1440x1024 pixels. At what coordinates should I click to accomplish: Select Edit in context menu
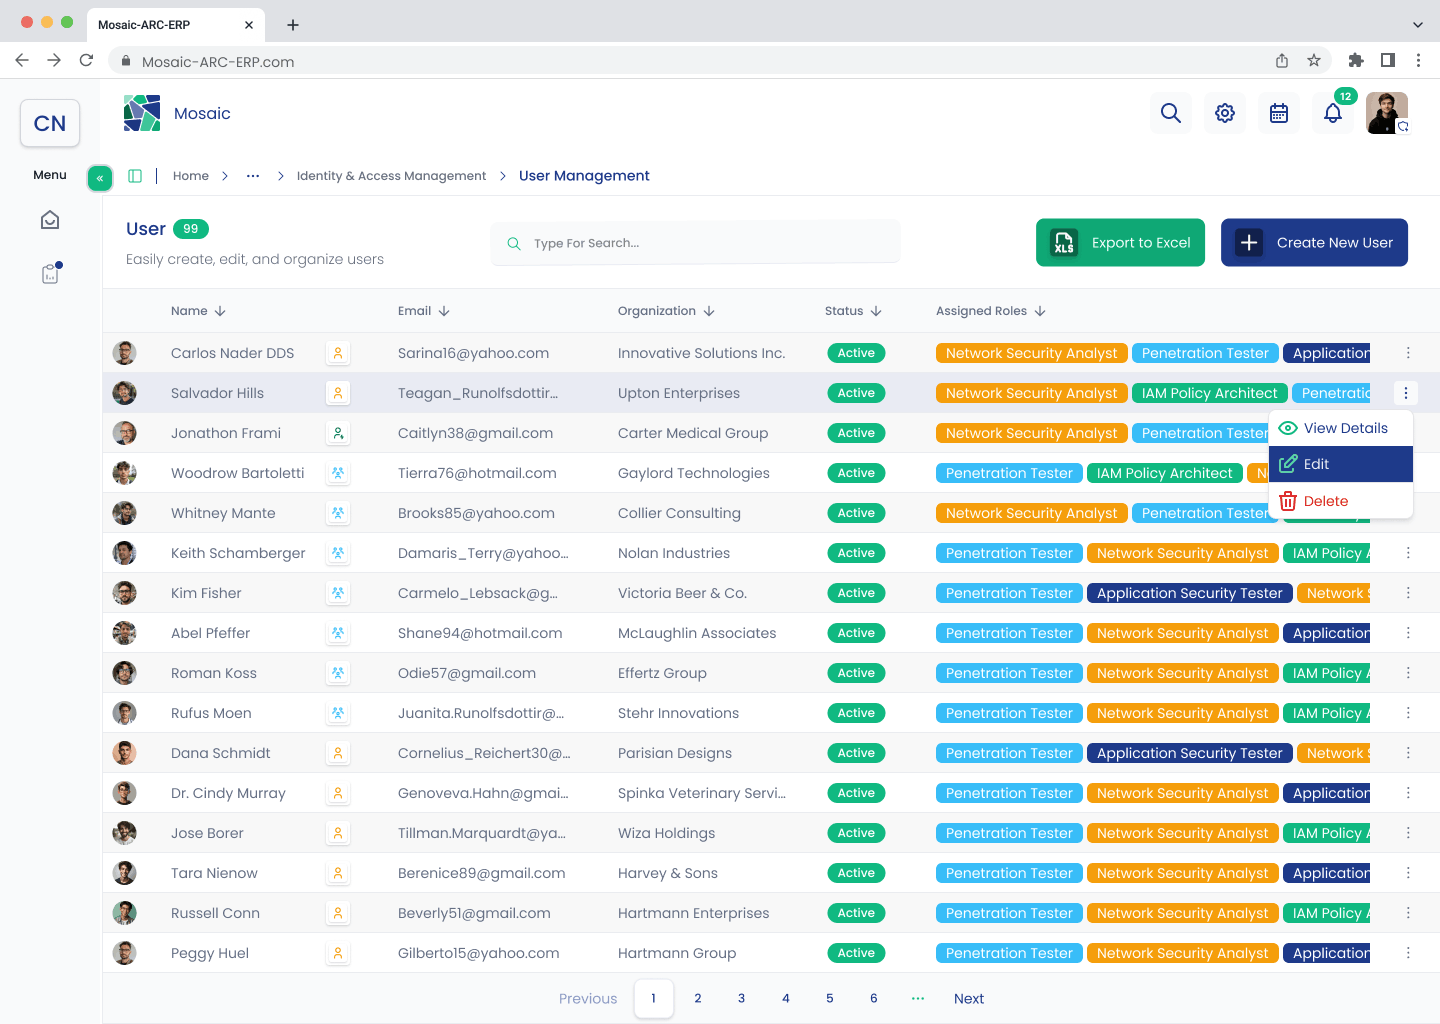pos(1341,464)
